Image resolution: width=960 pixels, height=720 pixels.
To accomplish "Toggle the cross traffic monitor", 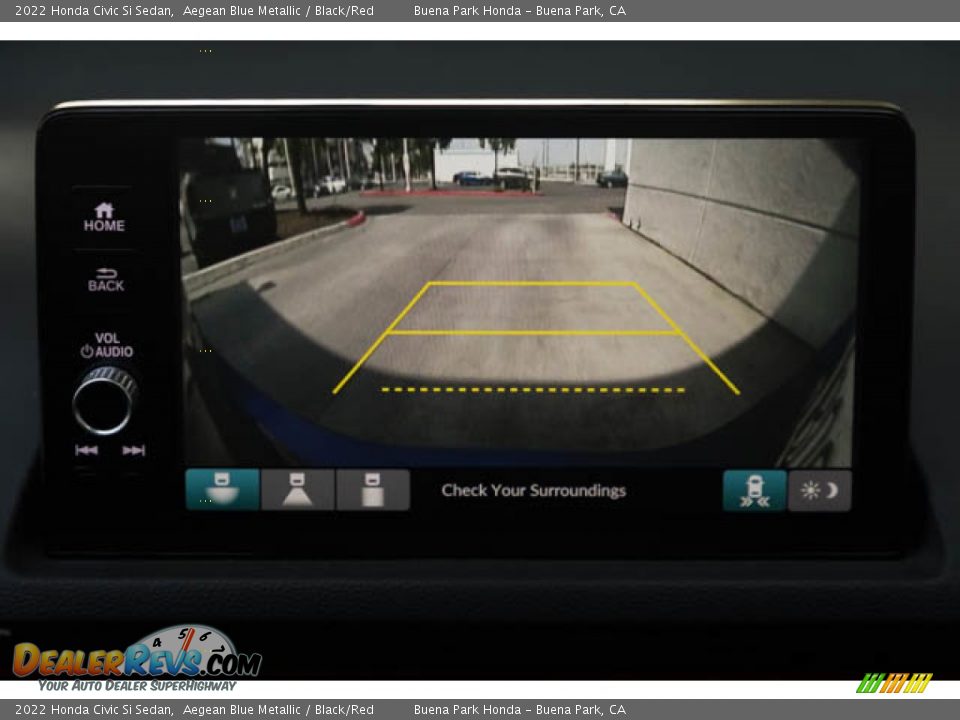I will coord(754,491).
